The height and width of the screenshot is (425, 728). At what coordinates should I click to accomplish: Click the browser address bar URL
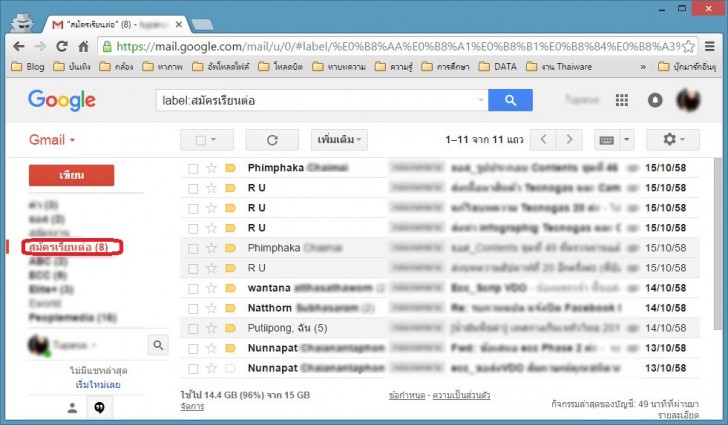[x=398, y=46]
